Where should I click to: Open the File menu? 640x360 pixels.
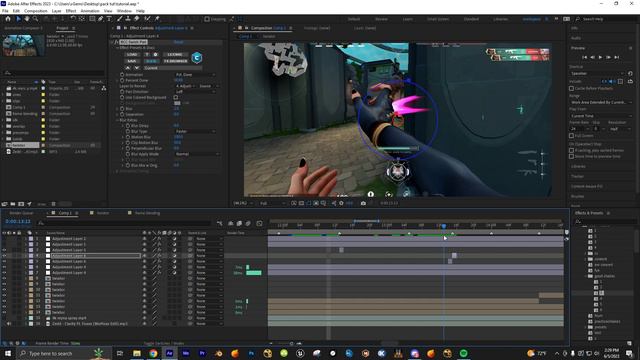pos(5,11)
